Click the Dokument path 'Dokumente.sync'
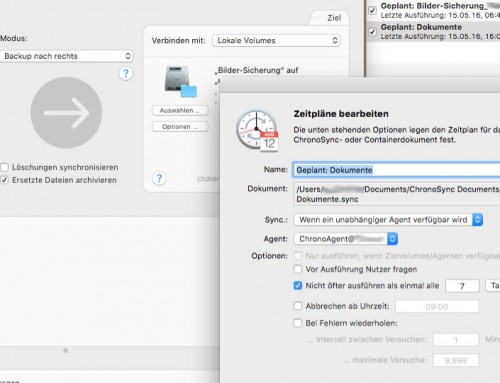Viewport: 500px width, 383px height. pyautogui.click(x=327, y=199)
